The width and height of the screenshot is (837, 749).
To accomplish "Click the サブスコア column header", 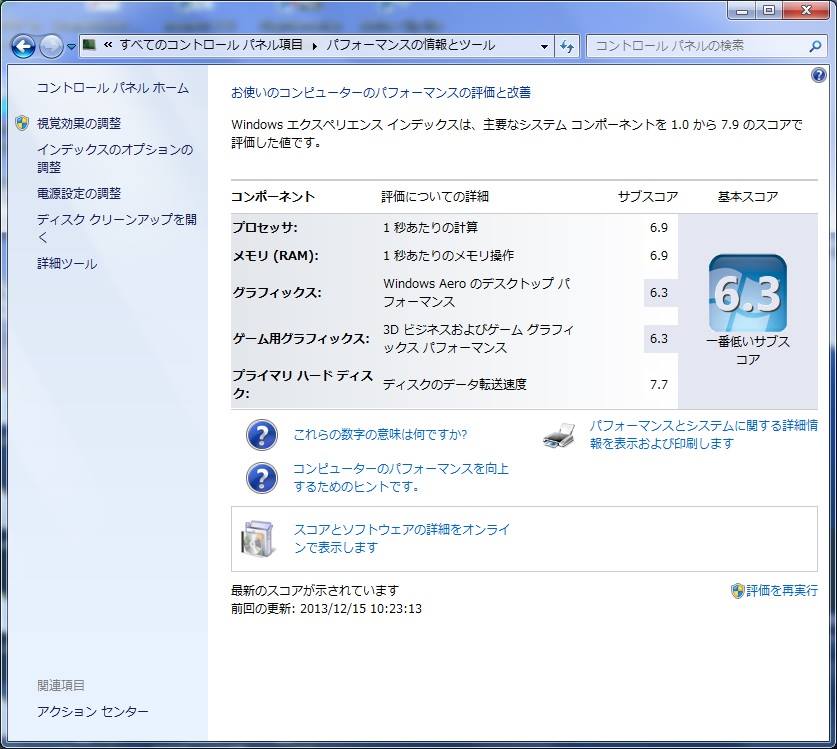I will pos(648,196).
